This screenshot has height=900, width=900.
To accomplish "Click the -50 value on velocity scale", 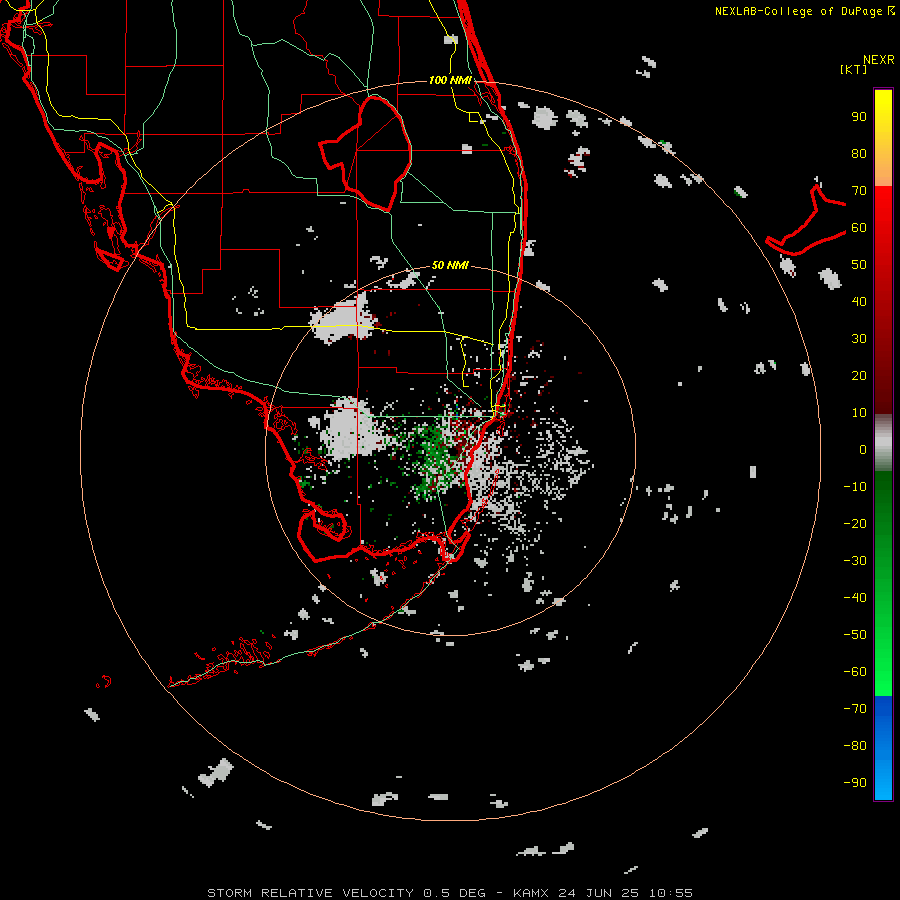I will [855, 634].
